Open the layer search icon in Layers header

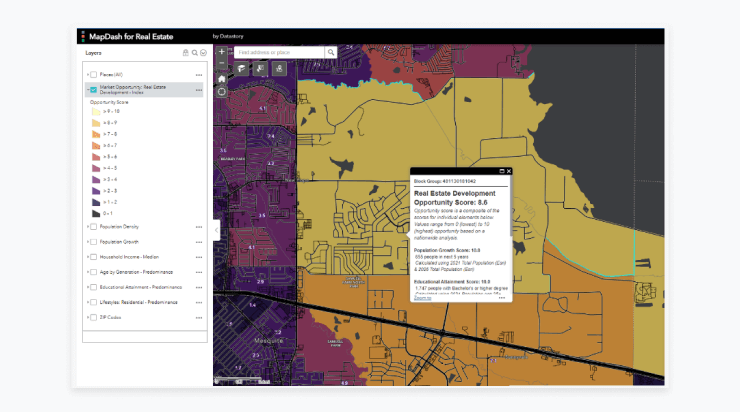pyautogui.click(x=194, y=52)
